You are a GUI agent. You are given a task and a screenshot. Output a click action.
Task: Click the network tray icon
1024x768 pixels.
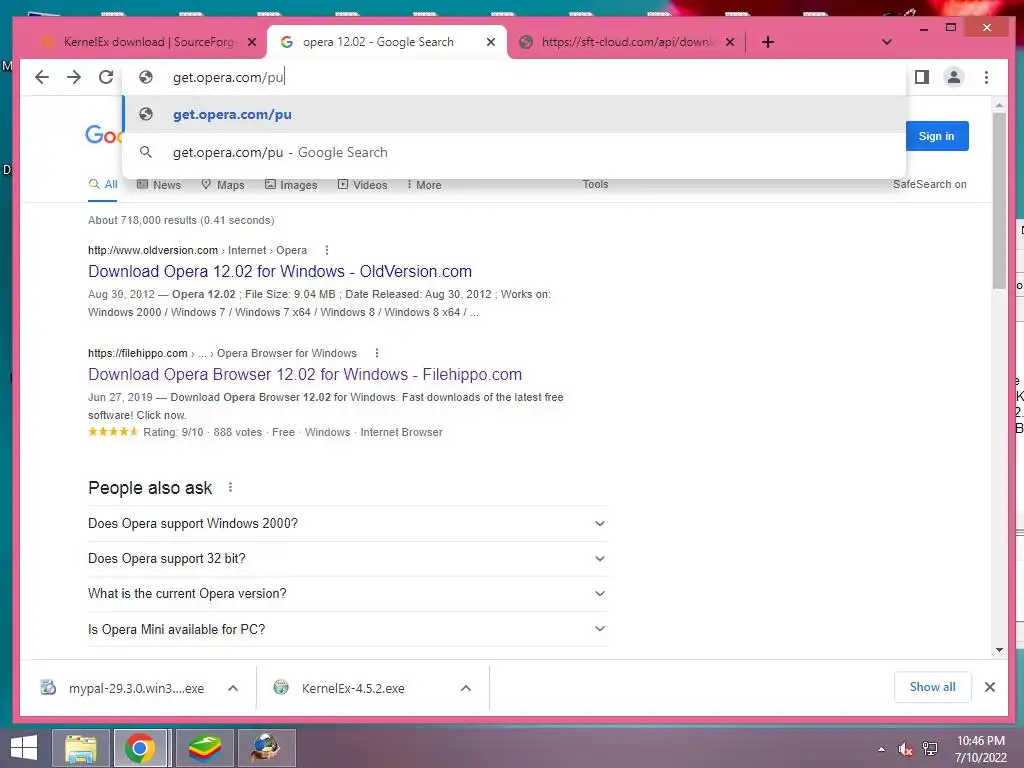point(930,749)
